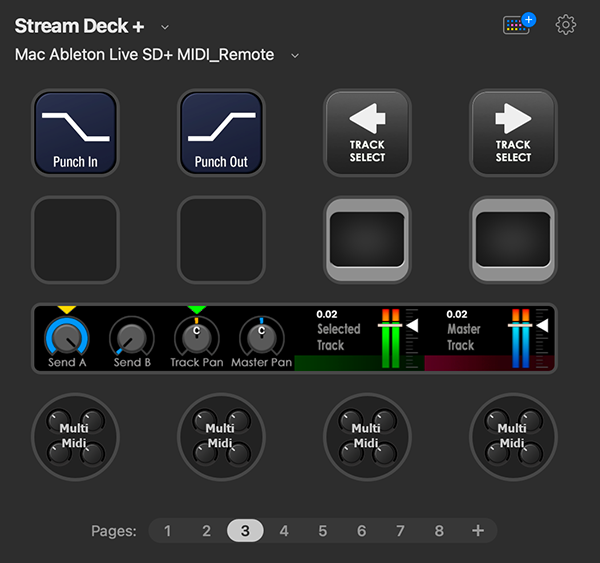
Task: Click the yellow marker above Send A
Action: (x=67, y=310)
